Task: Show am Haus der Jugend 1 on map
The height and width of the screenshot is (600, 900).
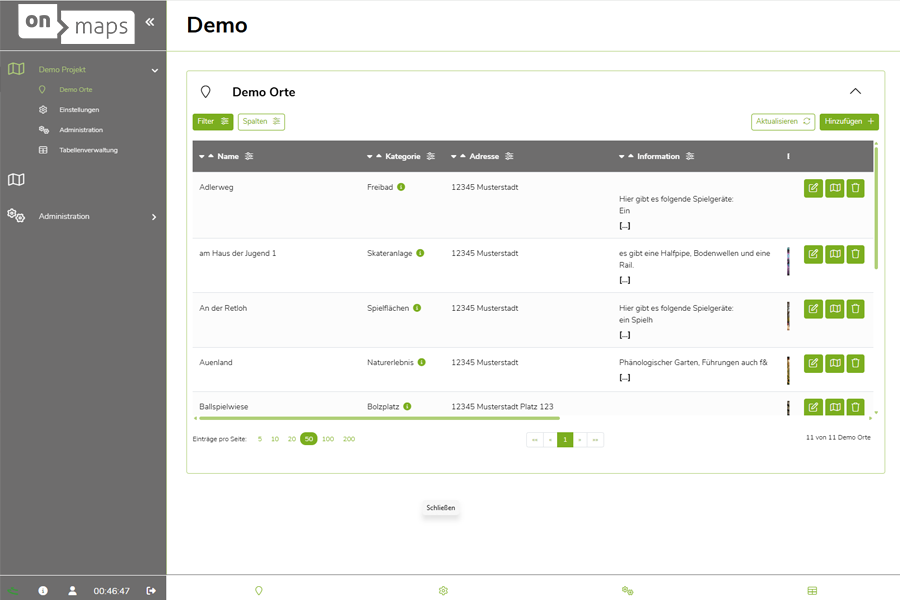Action: coord(834,254)
